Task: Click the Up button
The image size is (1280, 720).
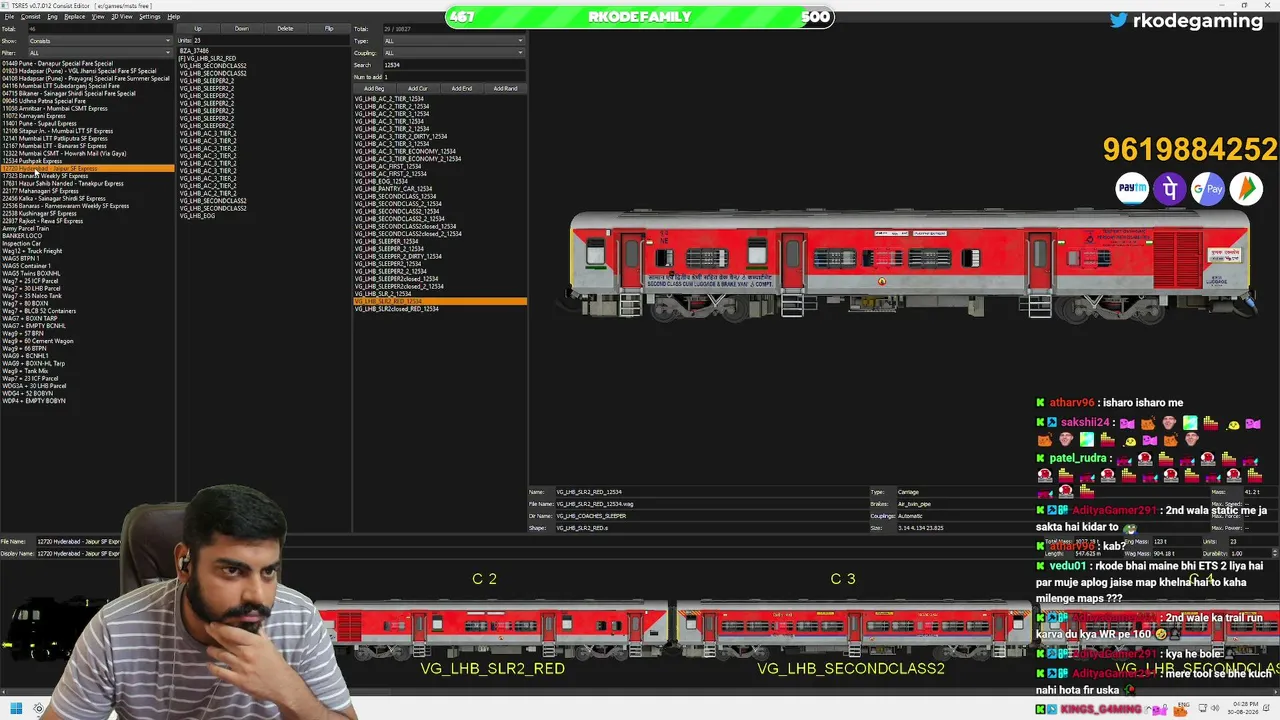Action: point(198,29)
